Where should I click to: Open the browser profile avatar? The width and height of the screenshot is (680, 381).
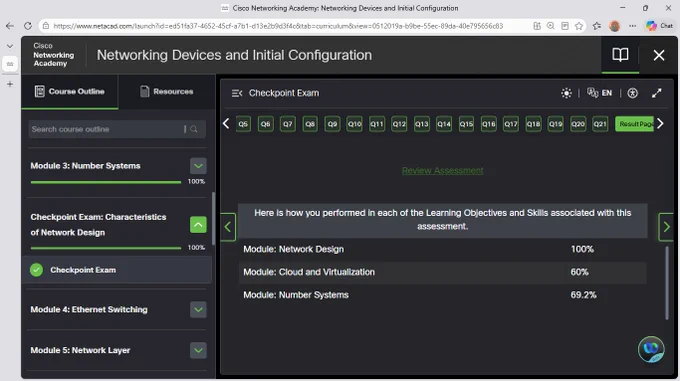pyautogui.click(x=614, y=26)
